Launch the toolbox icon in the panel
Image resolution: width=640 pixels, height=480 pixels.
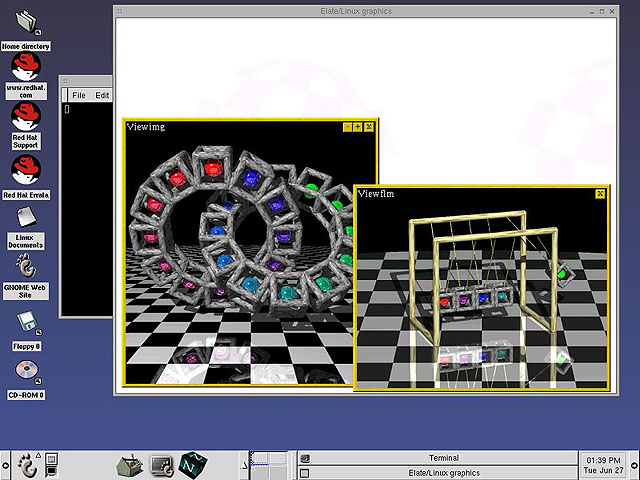[129, 464]
